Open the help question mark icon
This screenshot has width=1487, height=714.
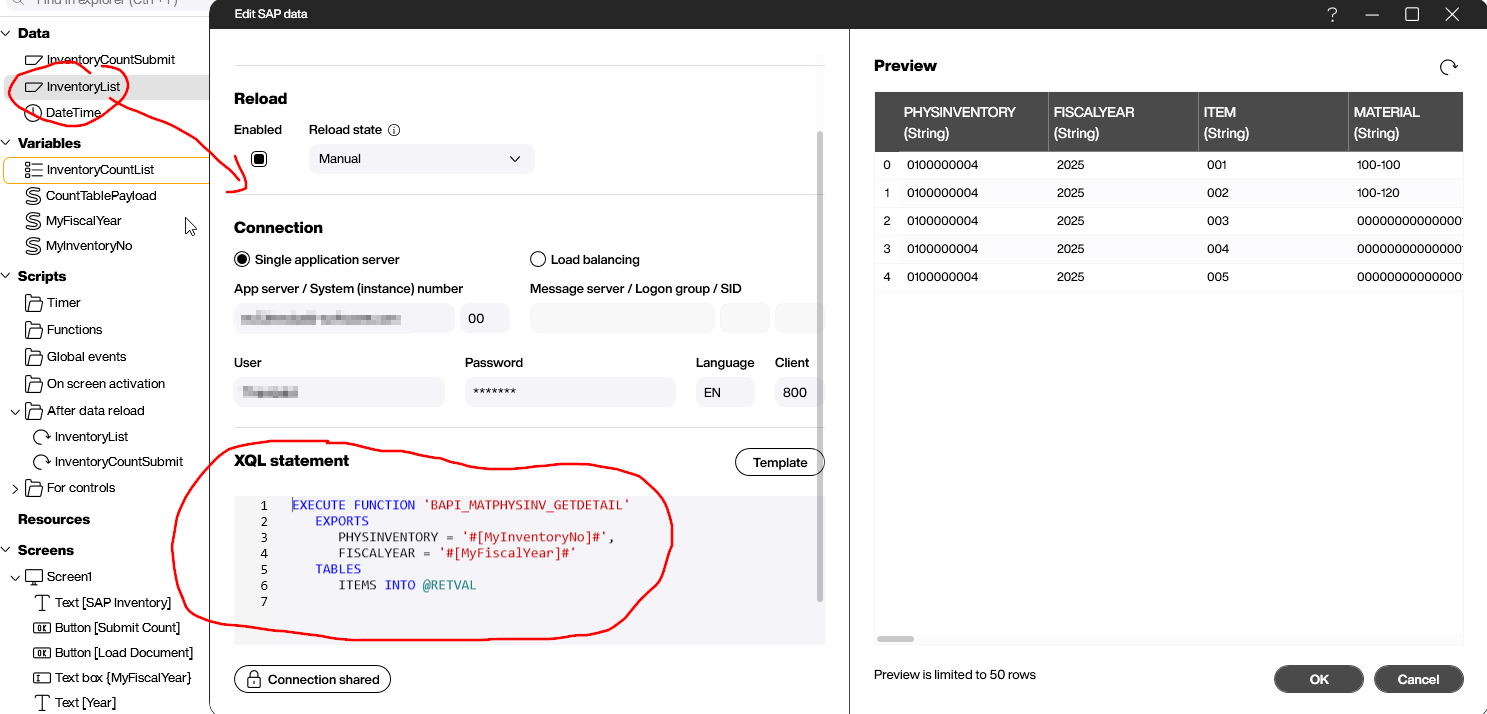pos(1332,14)
